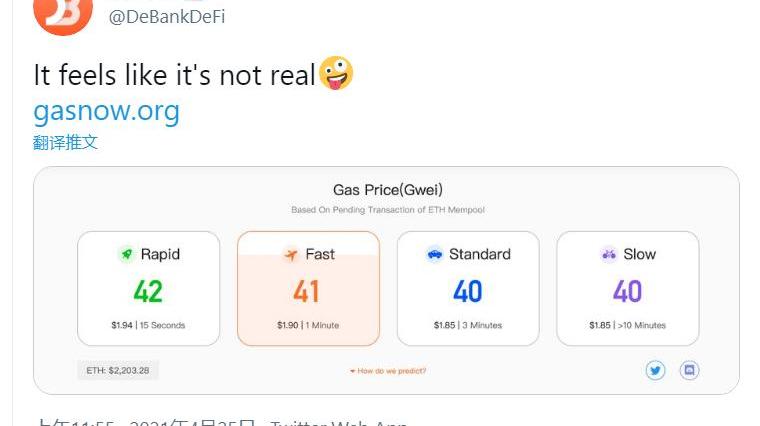Click the ETH: $2,203.28 price badge

pyautogui.click(x=118, y=370)
